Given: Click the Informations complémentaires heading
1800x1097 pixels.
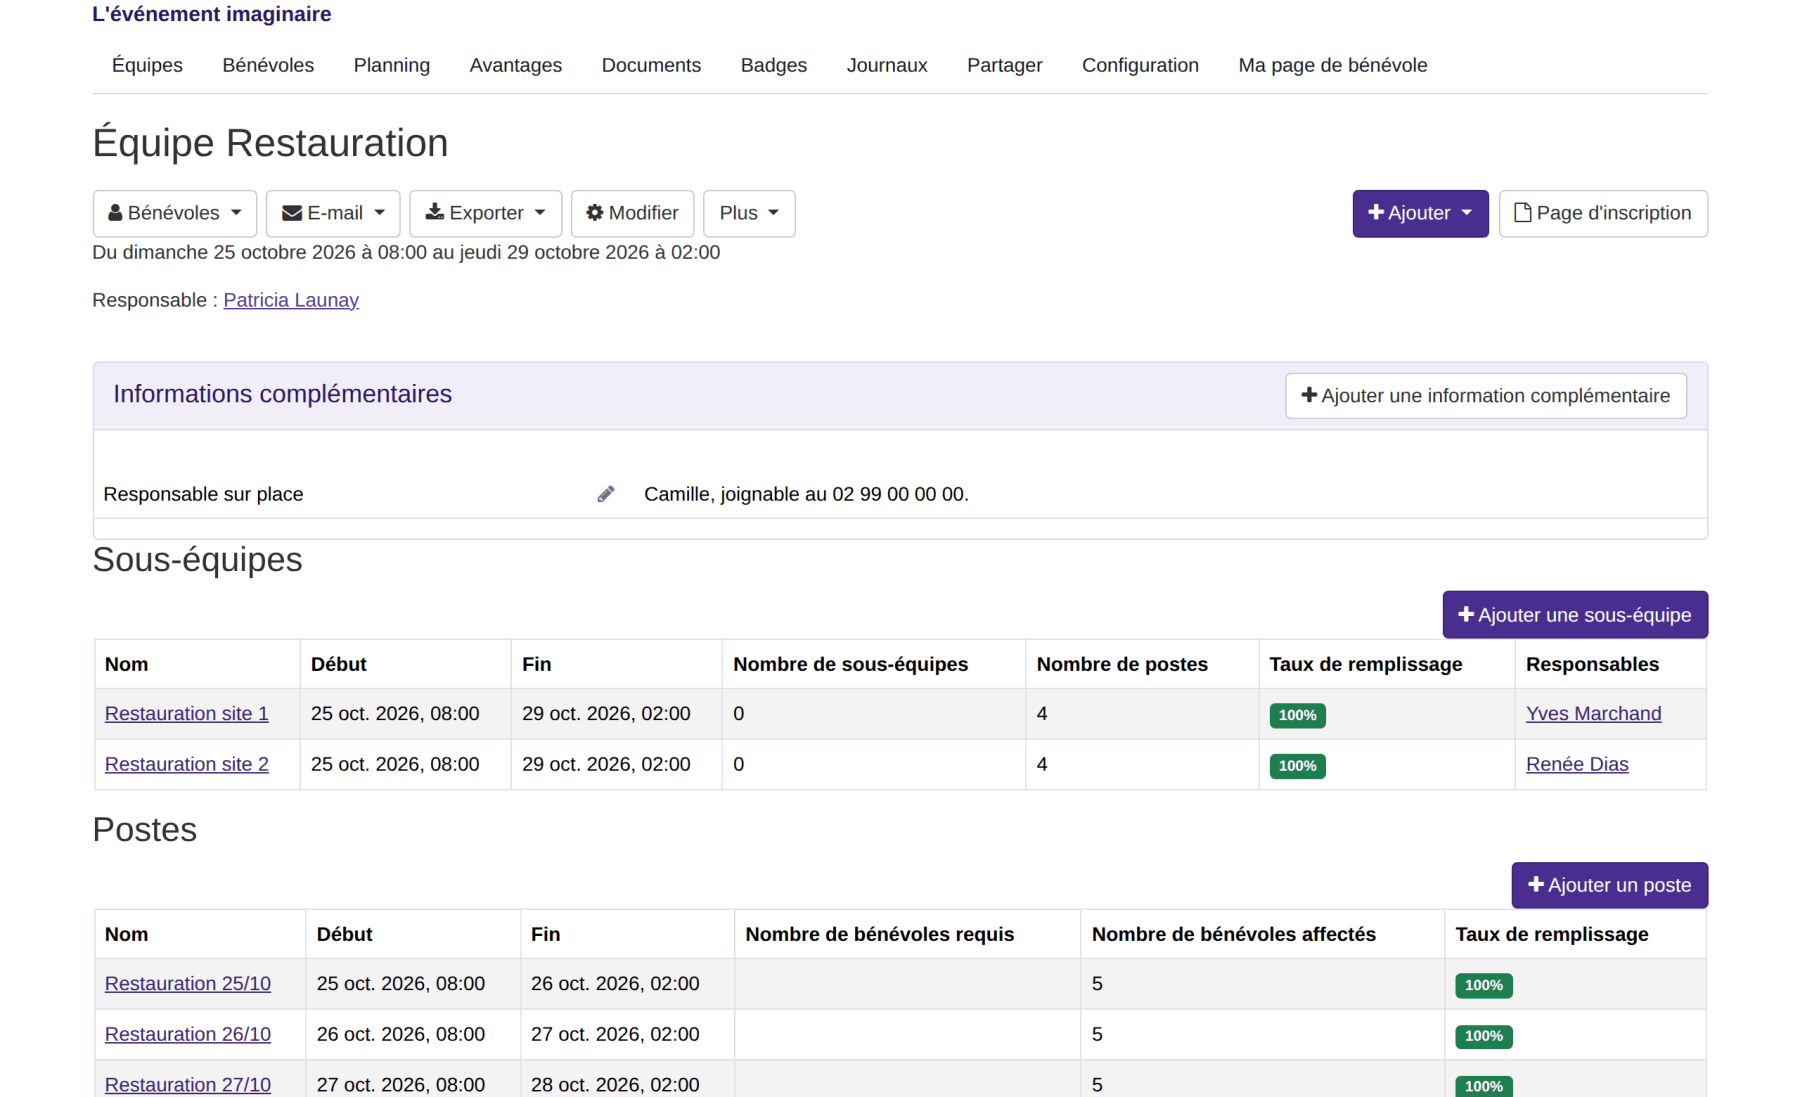Looking at the screenshot, I should pos(282,394).
